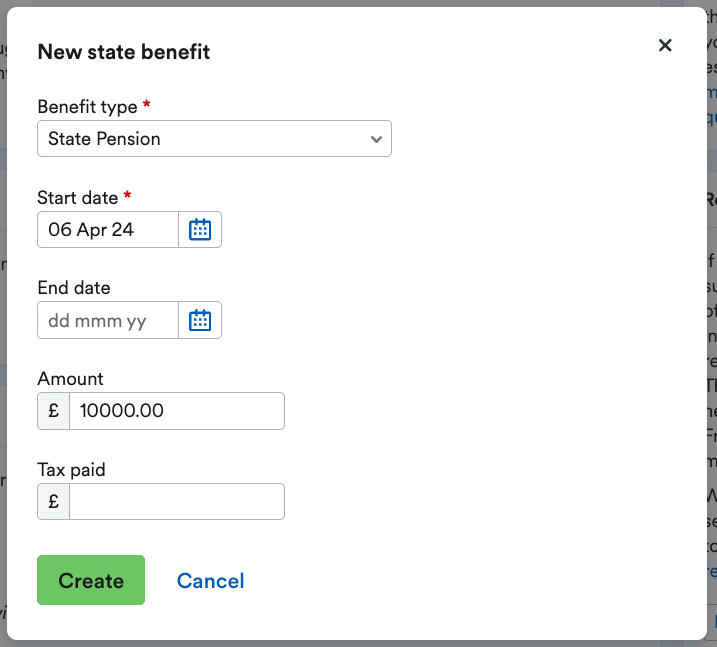Focus the Amount input field

coord(177,411)
